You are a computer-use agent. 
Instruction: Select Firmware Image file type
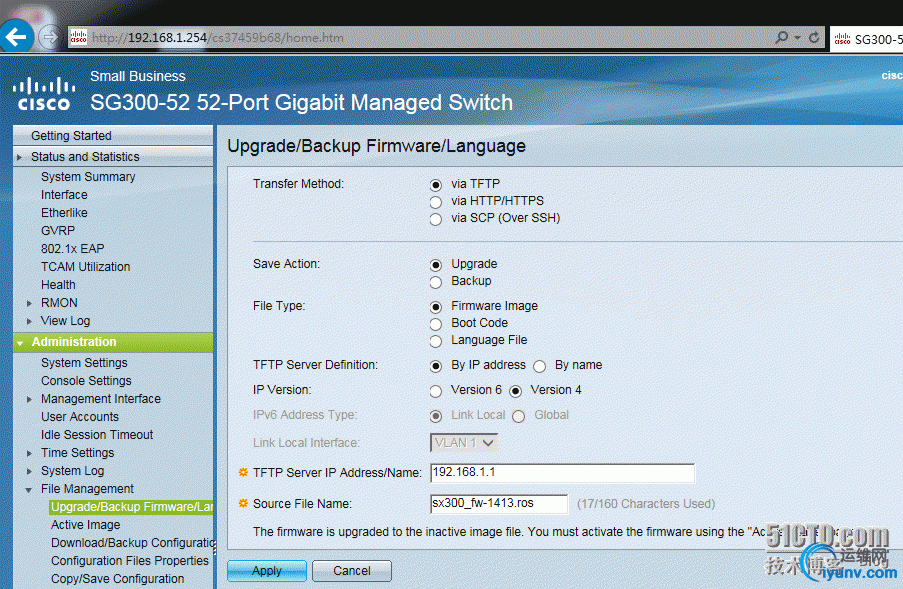(x=436, y=307)
